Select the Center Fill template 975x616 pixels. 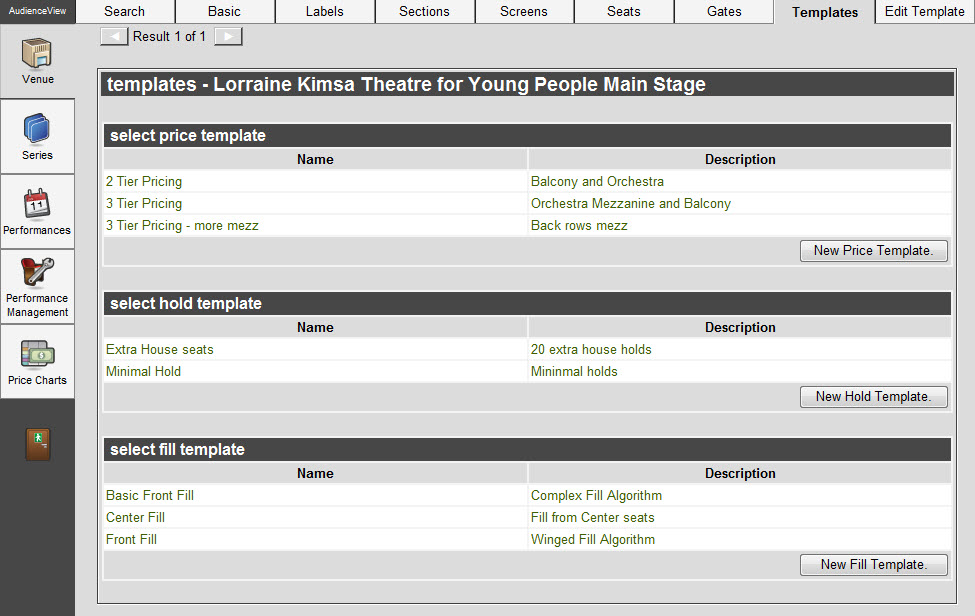pyautogui.click(x=135, y=517)
